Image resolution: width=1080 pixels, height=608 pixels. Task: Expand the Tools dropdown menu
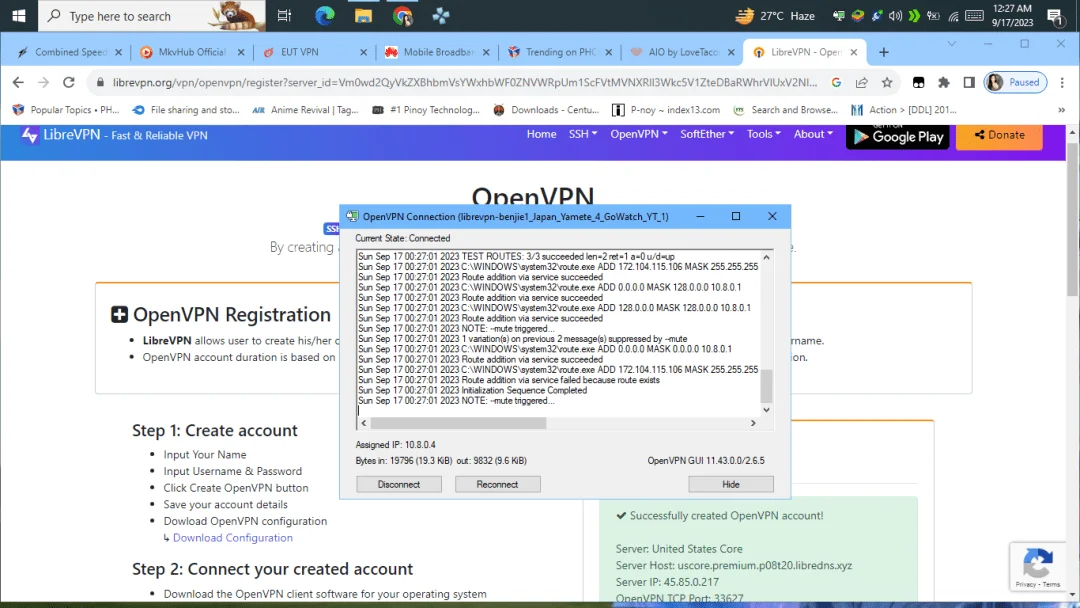coord(763,134)
